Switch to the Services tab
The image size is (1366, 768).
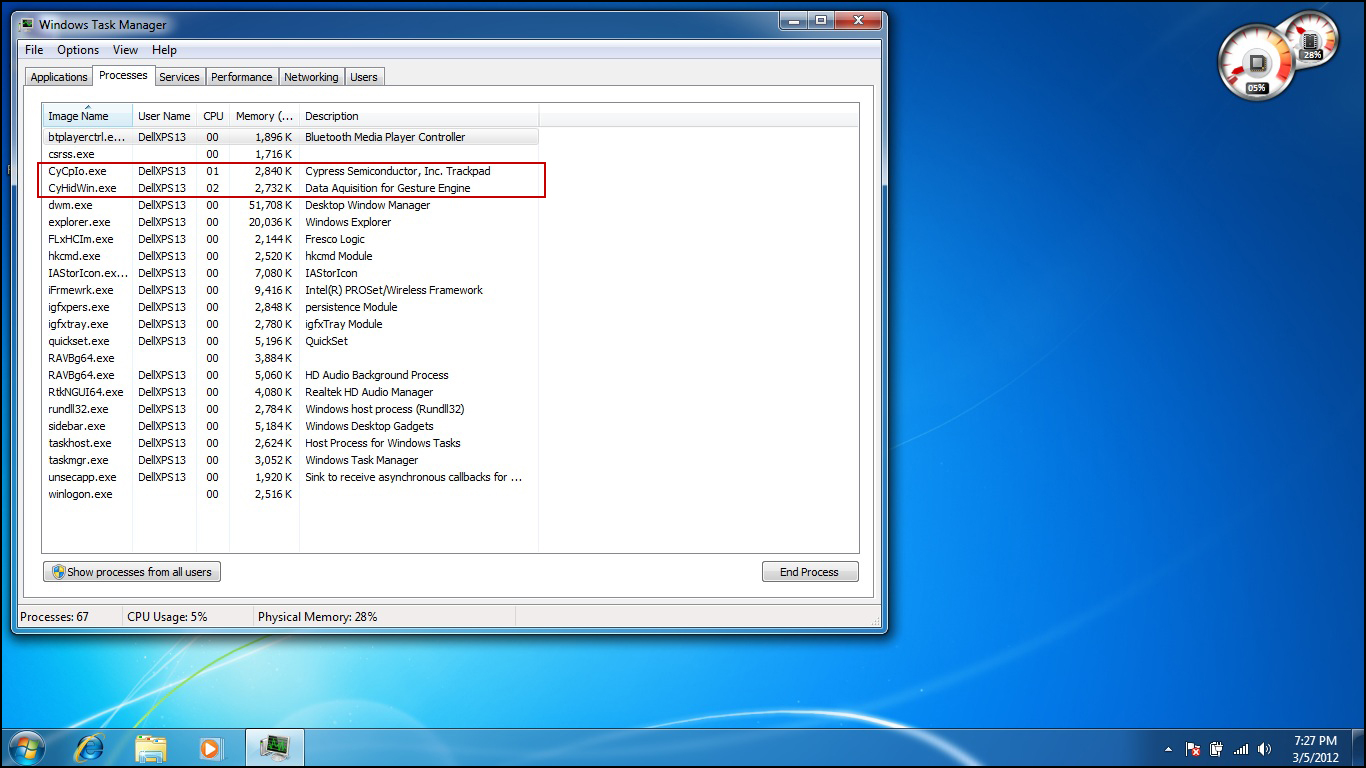[x=179, y=77]
